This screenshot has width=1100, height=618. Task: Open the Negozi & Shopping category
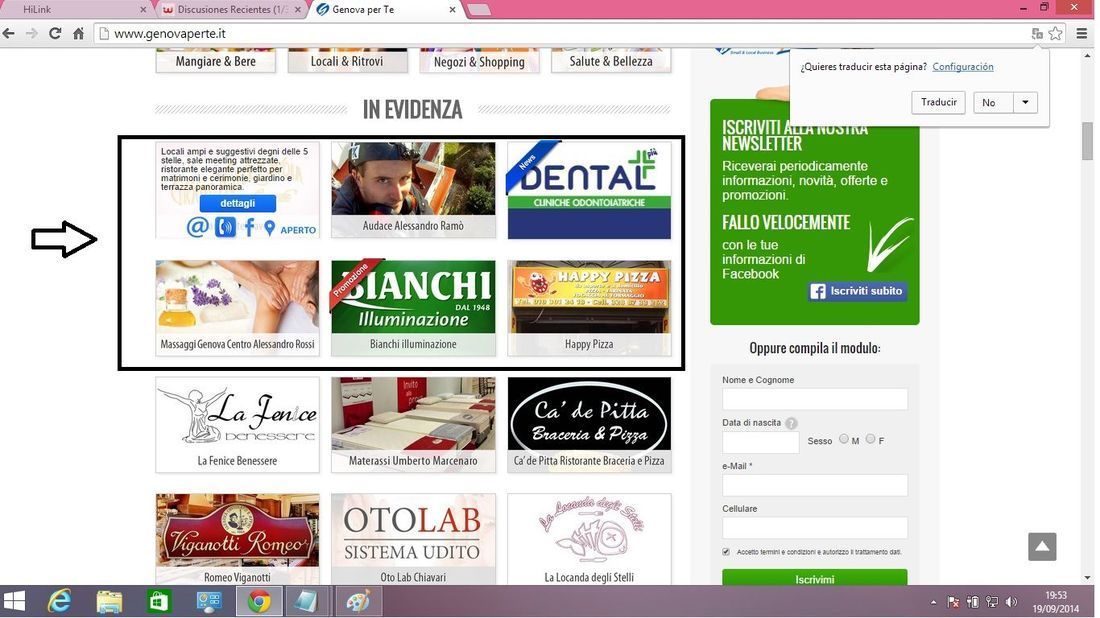(479, 60)
